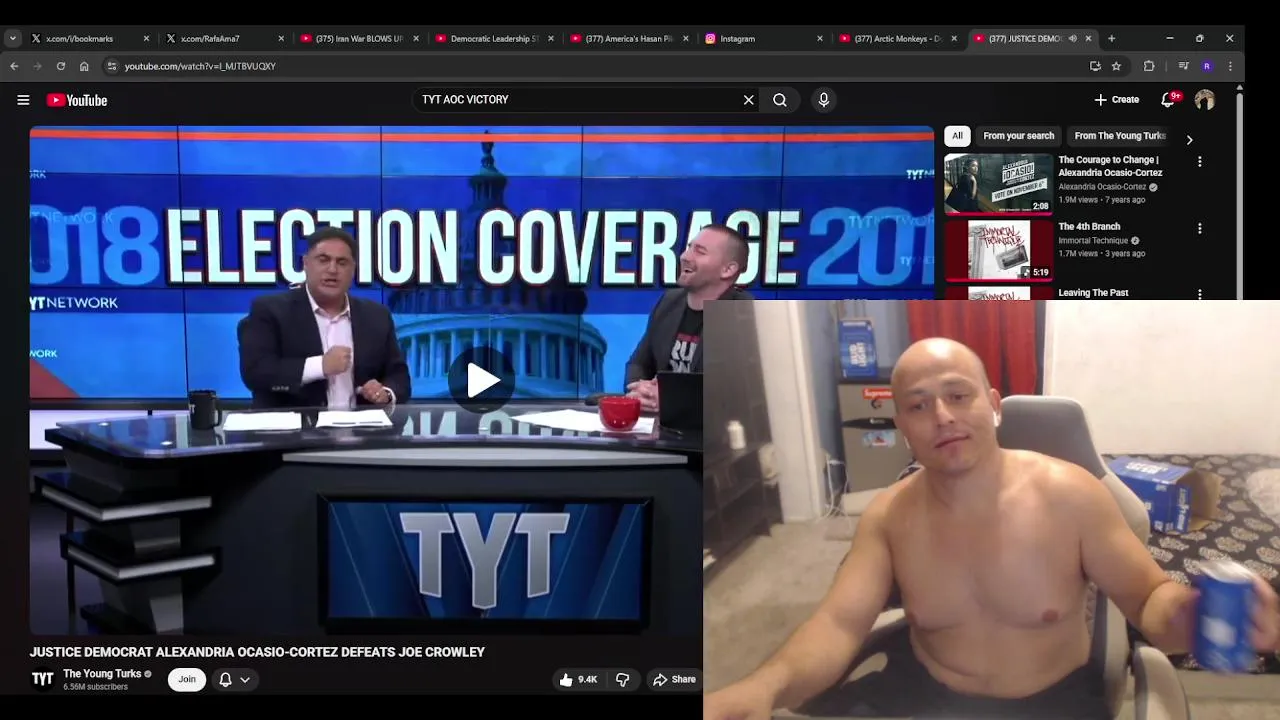Open browser extensions puzzle icon
The image size is (1280, 720).
[x=1149, y=66]
